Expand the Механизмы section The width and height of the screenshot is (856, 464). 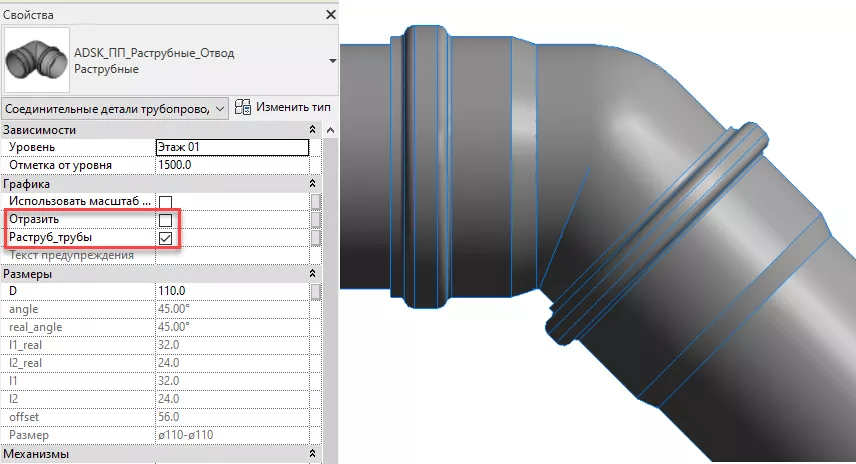[314, 454]
